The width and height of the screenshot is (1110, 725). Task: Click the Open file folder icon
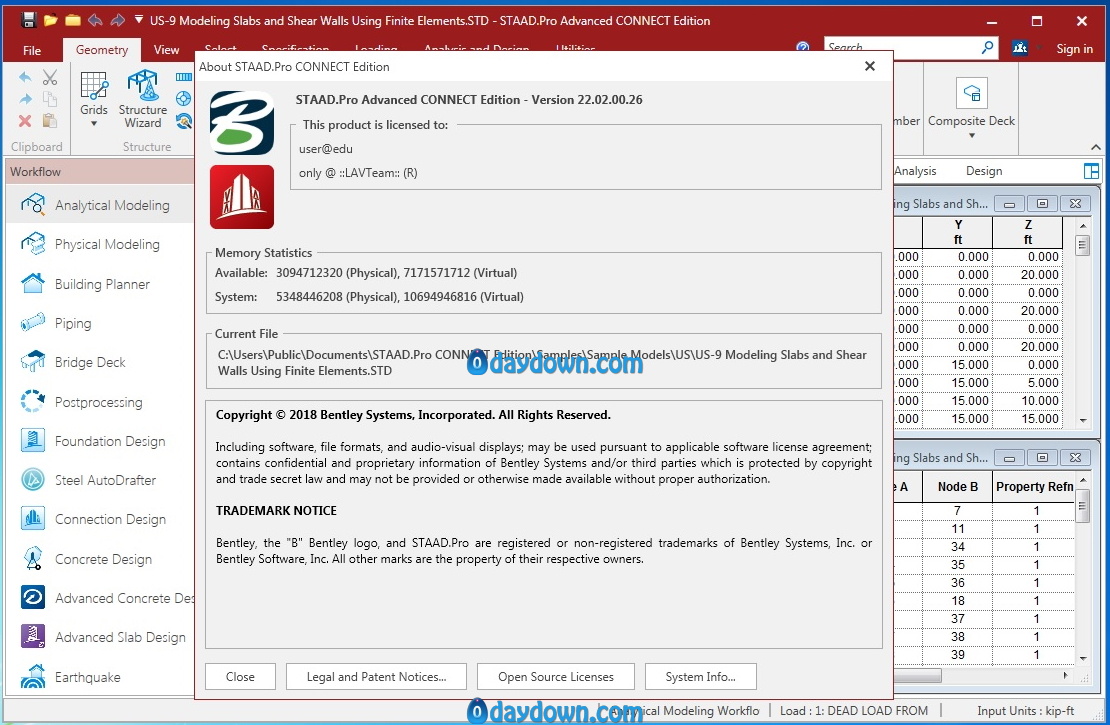click(50, 20)
